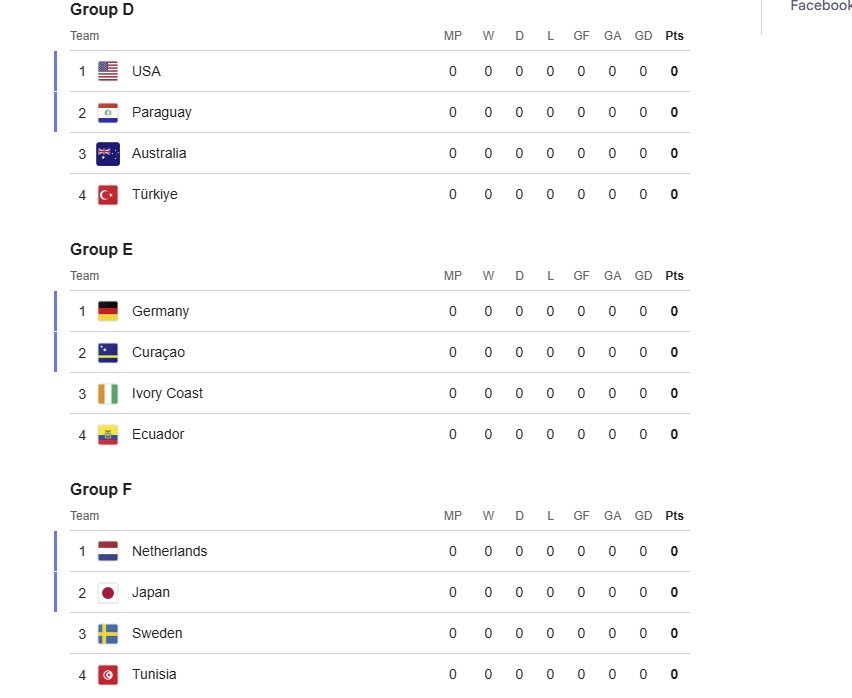Click the Sweden flag icon
The width and height of the screenshot is (852, 698).
pos(108,633)
